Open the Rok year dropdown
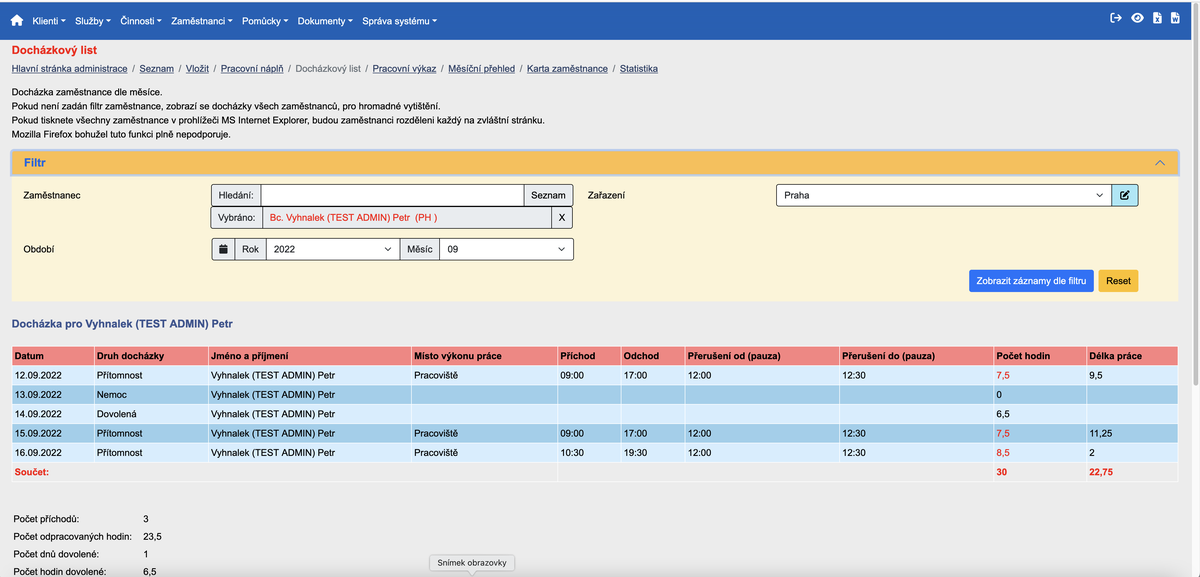The width and height of the screenshot is (1200, 577). [330, 249]
